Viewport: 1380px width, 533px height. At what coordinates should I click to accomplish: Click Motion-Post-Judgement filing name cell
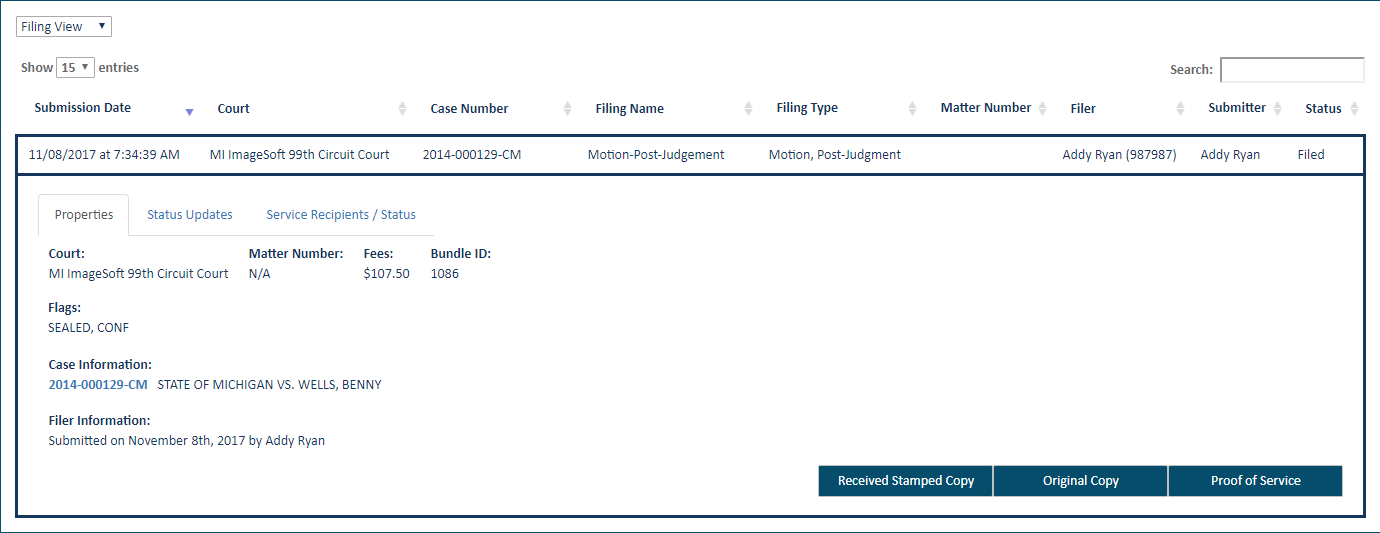coord(656,155)
